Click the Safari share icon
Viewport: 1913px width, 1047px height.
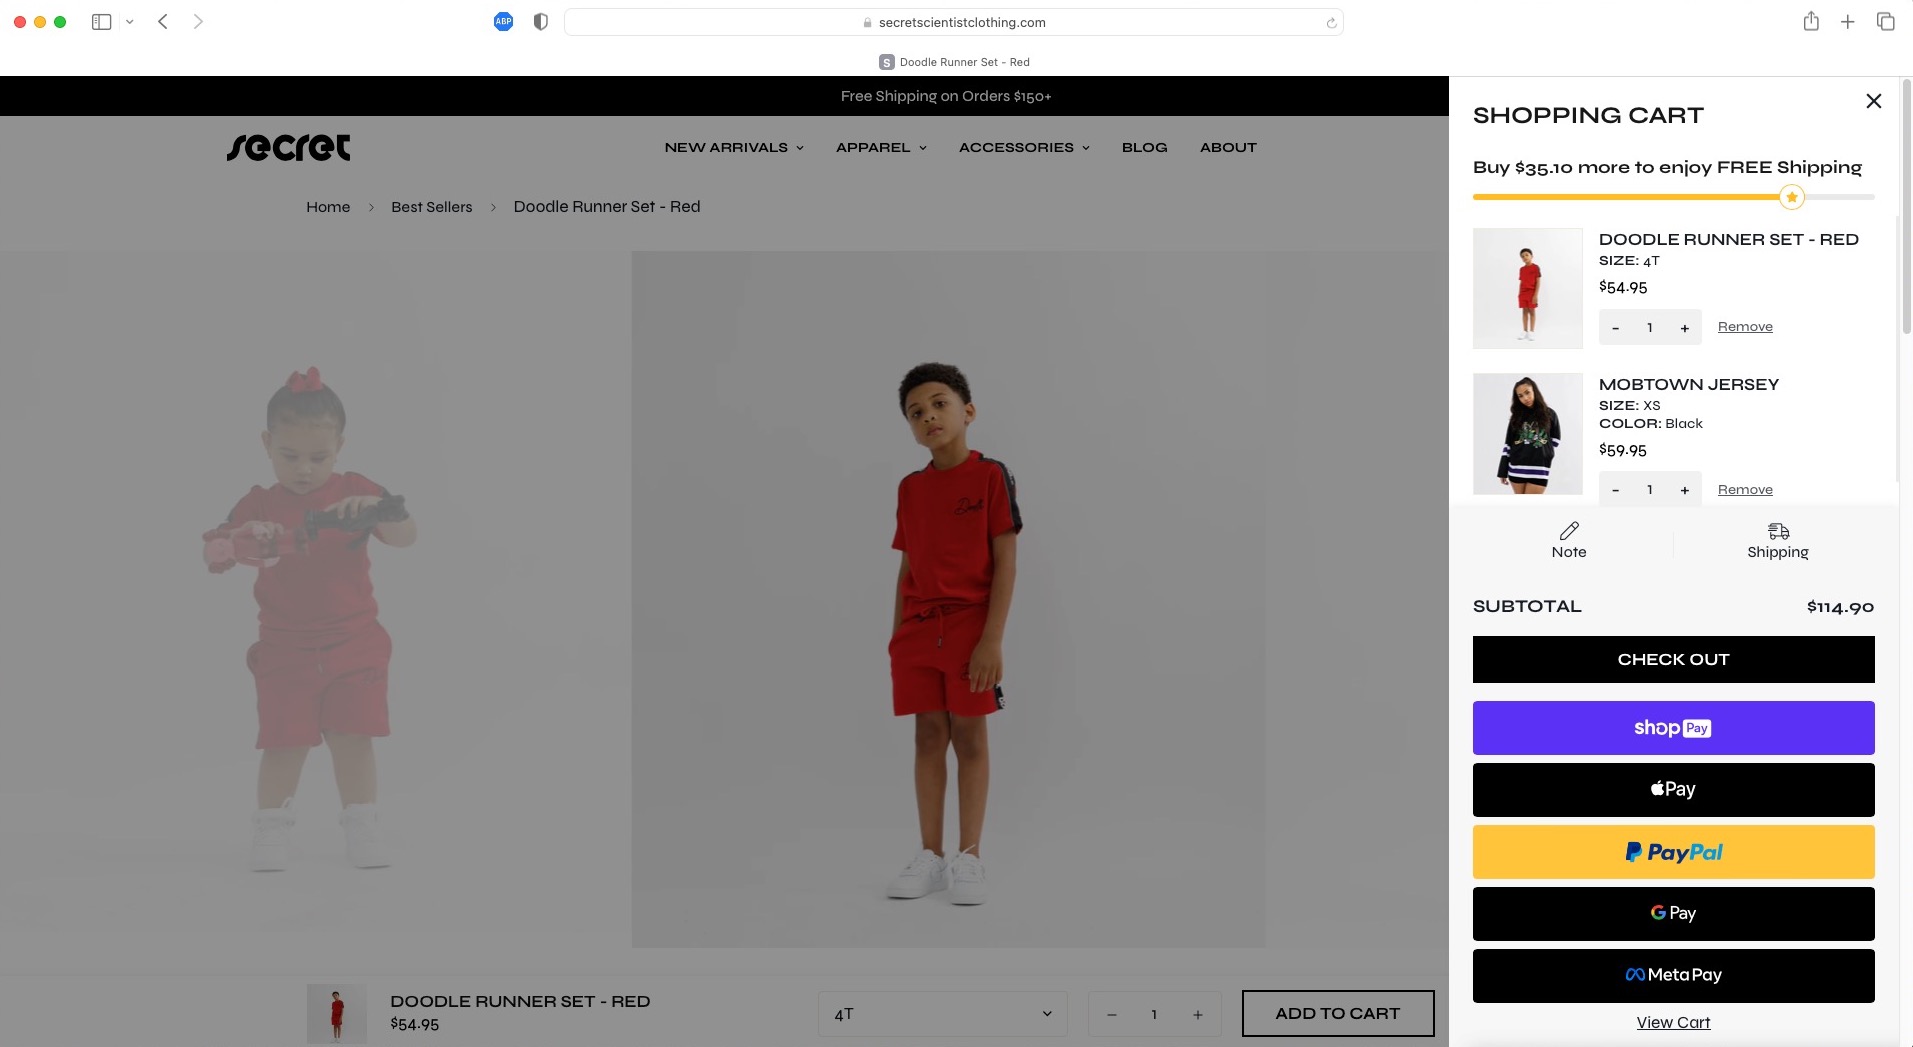[1810, 22]
